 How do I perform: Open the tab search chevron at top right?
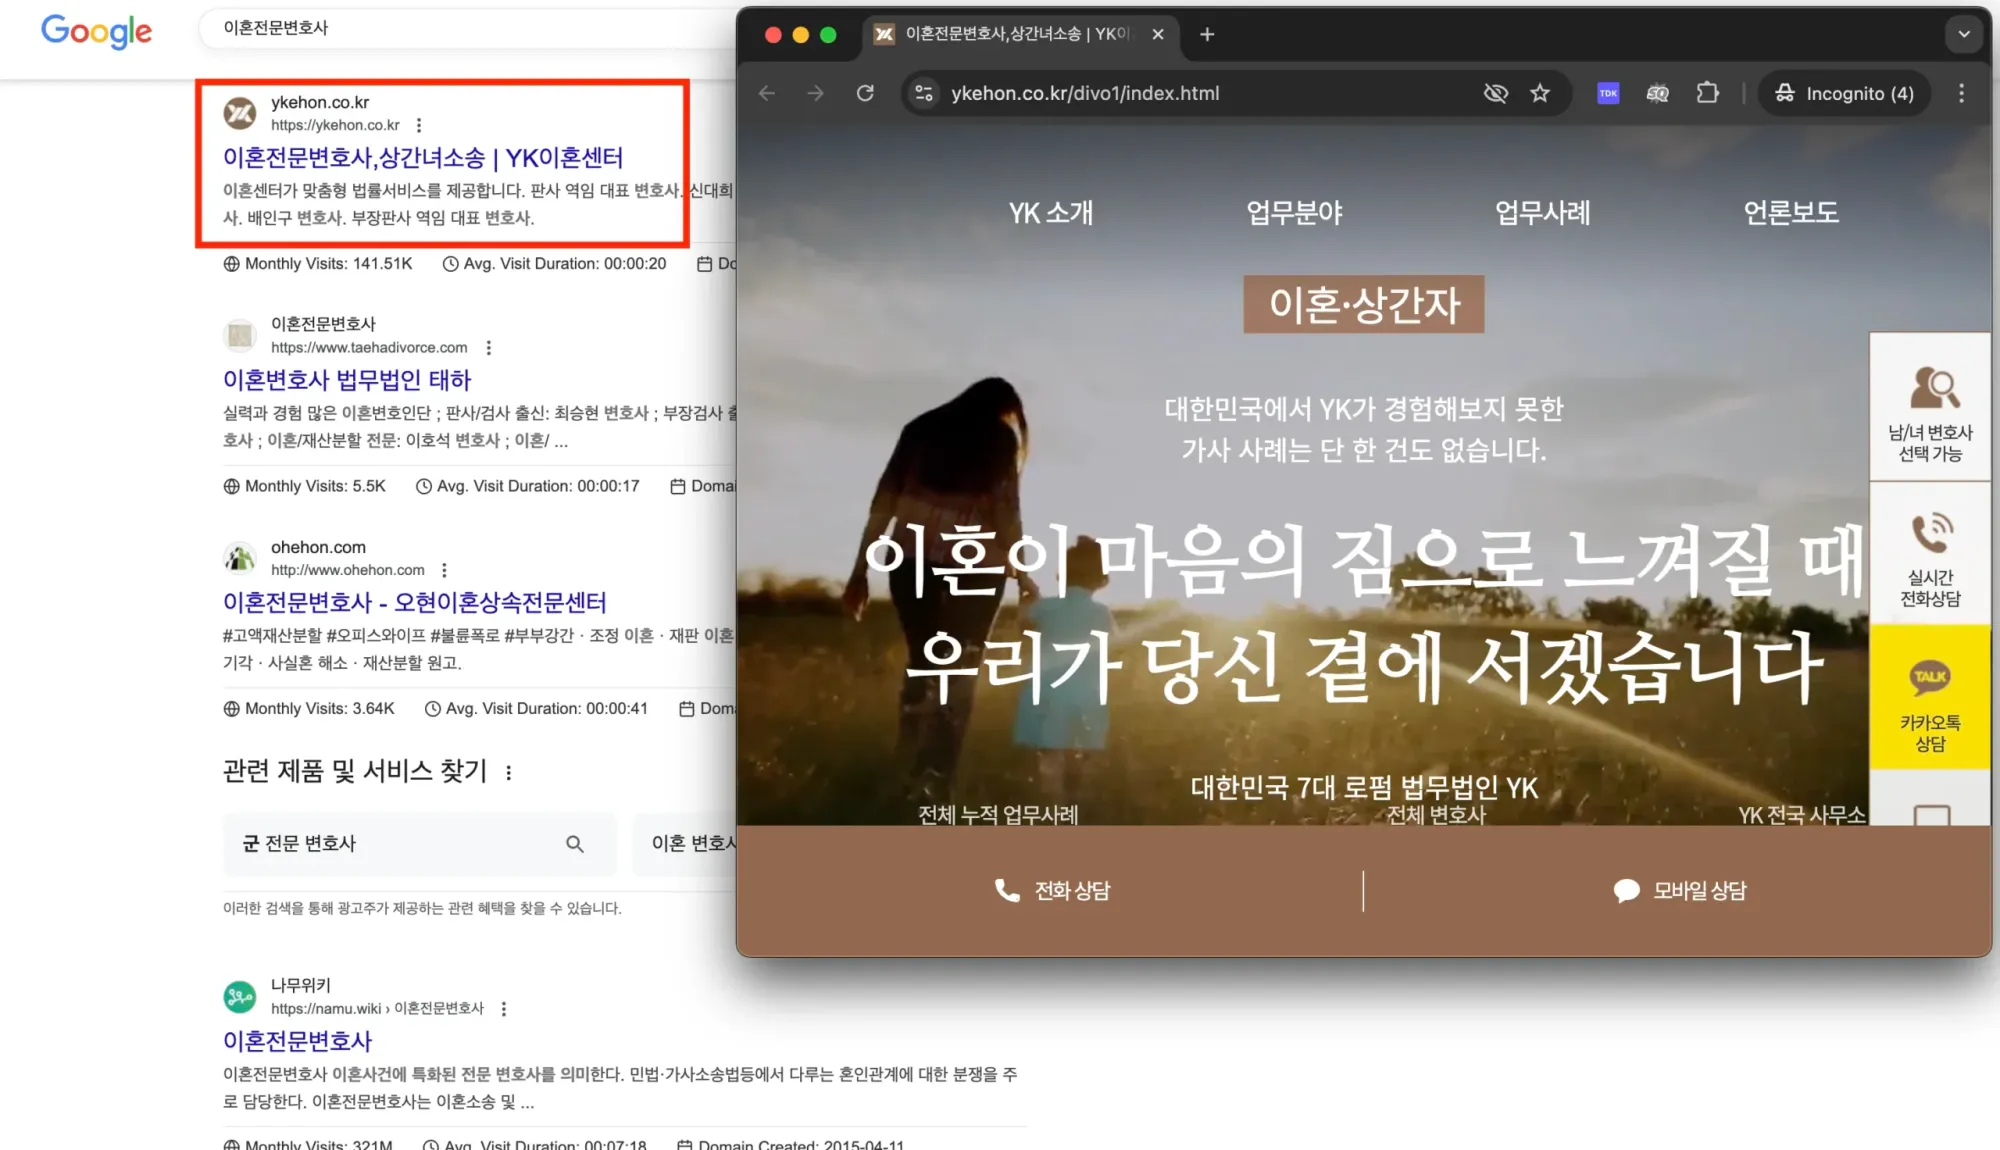1963,34
